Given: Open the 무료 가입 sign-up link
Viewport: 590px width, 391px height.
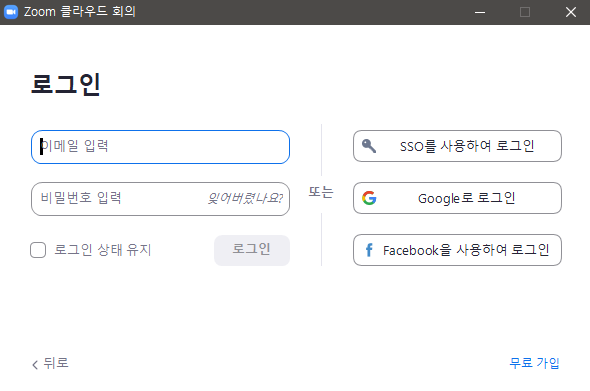Looking at the screenshot, I should tap(534, 363).
